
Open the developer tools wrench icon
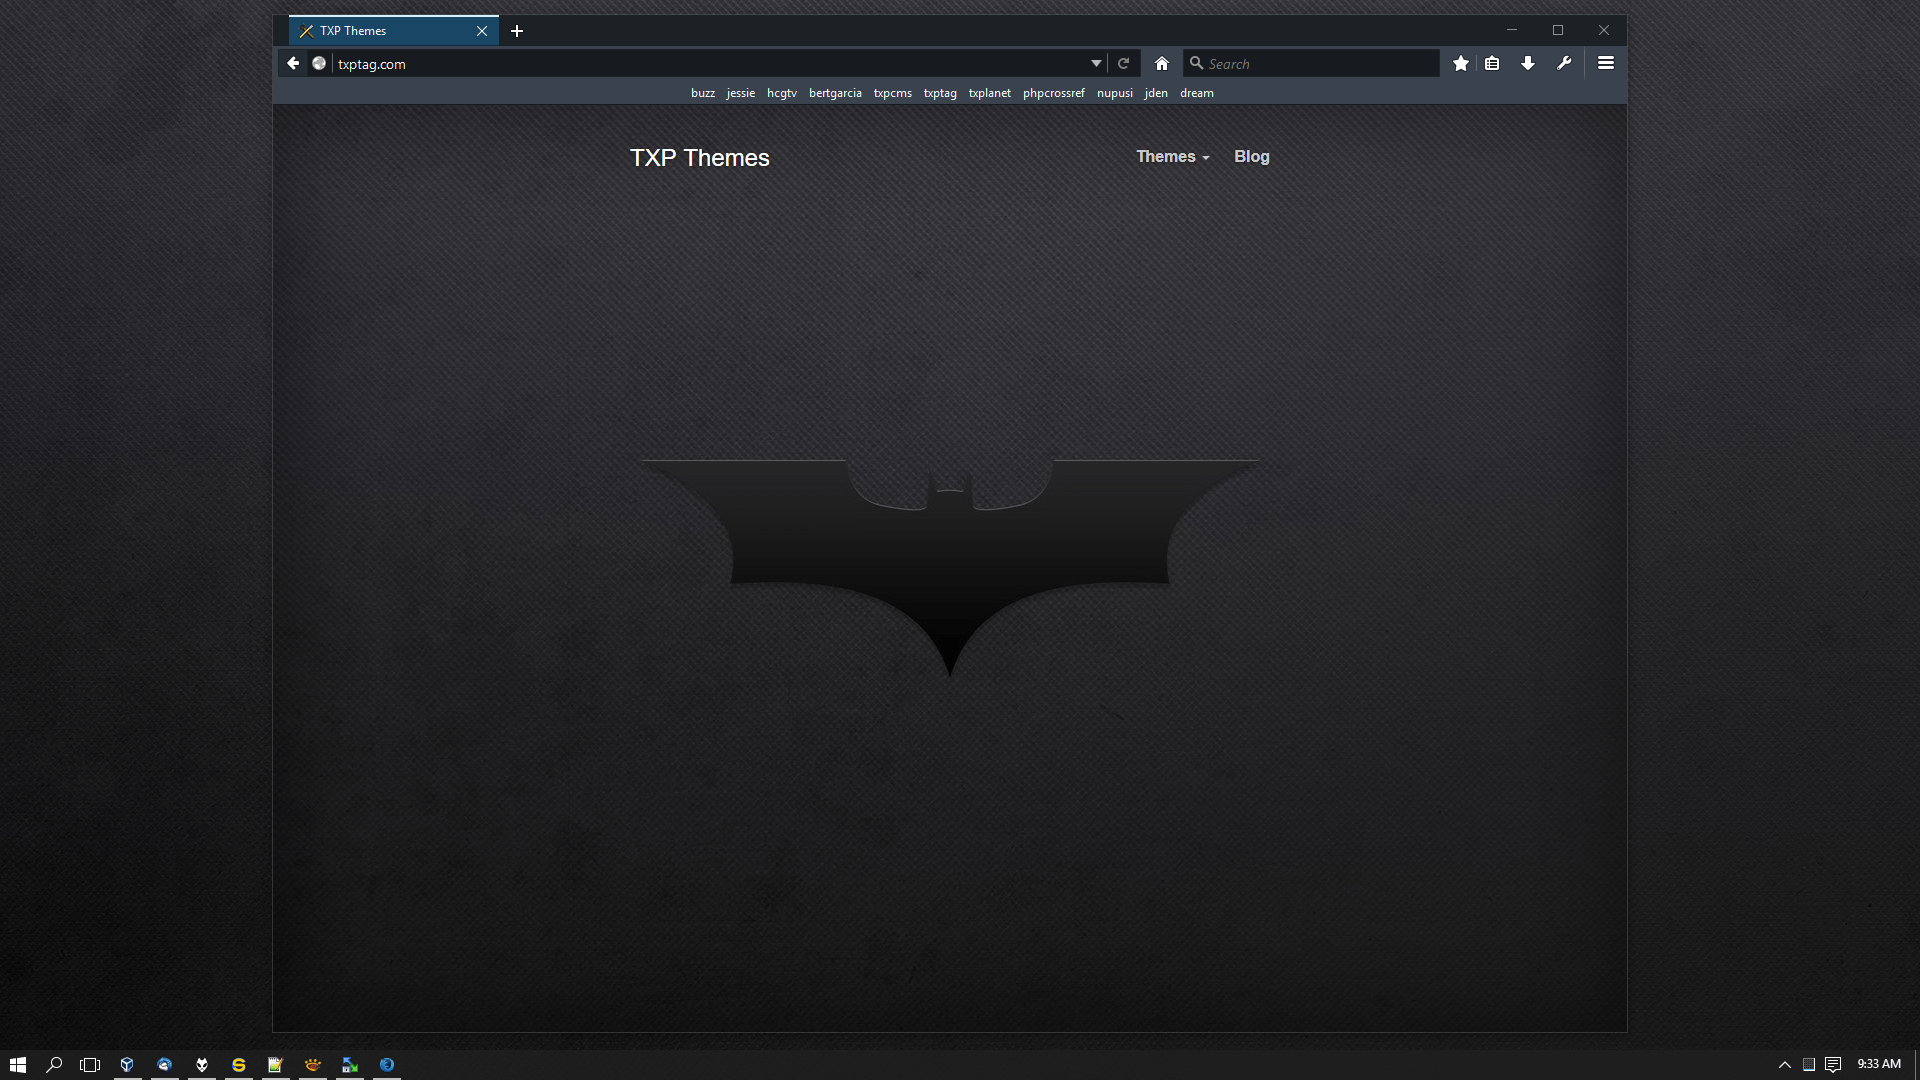point(1564,63)
